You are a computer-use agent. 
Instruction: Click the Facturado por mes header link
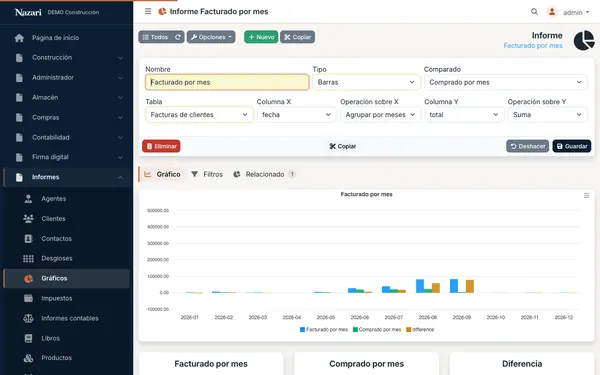pos(533,46)
